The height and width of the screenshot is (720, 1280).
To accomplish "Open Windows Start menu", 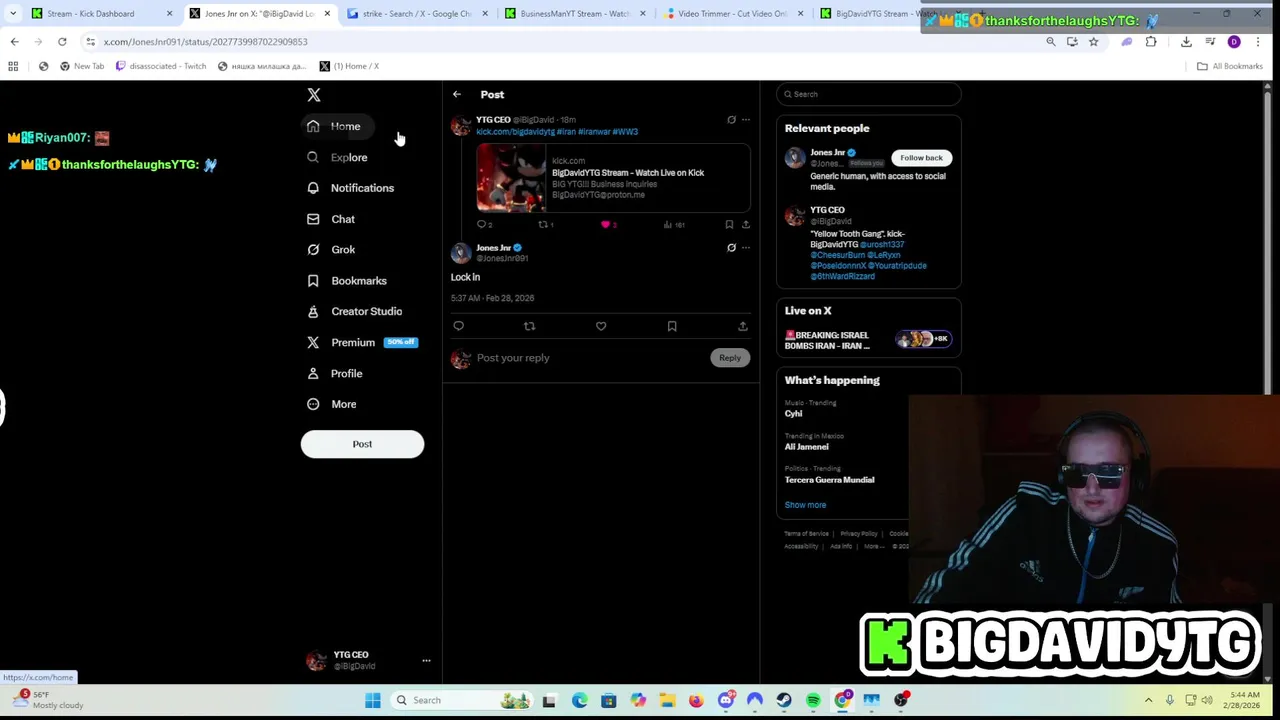I will pos(372,700).
